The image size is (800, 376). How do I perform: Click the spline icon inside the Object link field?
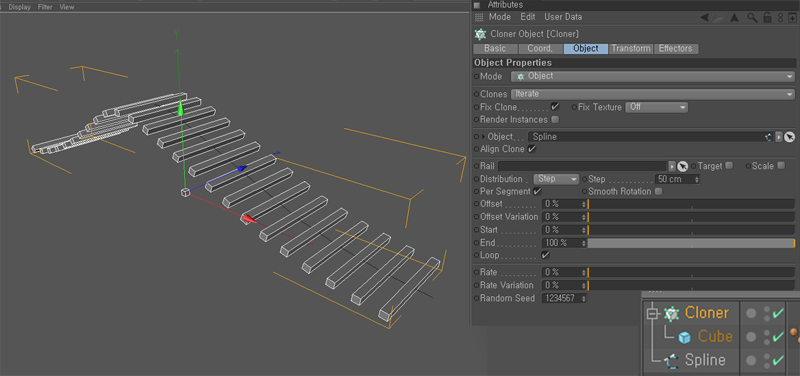point(768,137)
